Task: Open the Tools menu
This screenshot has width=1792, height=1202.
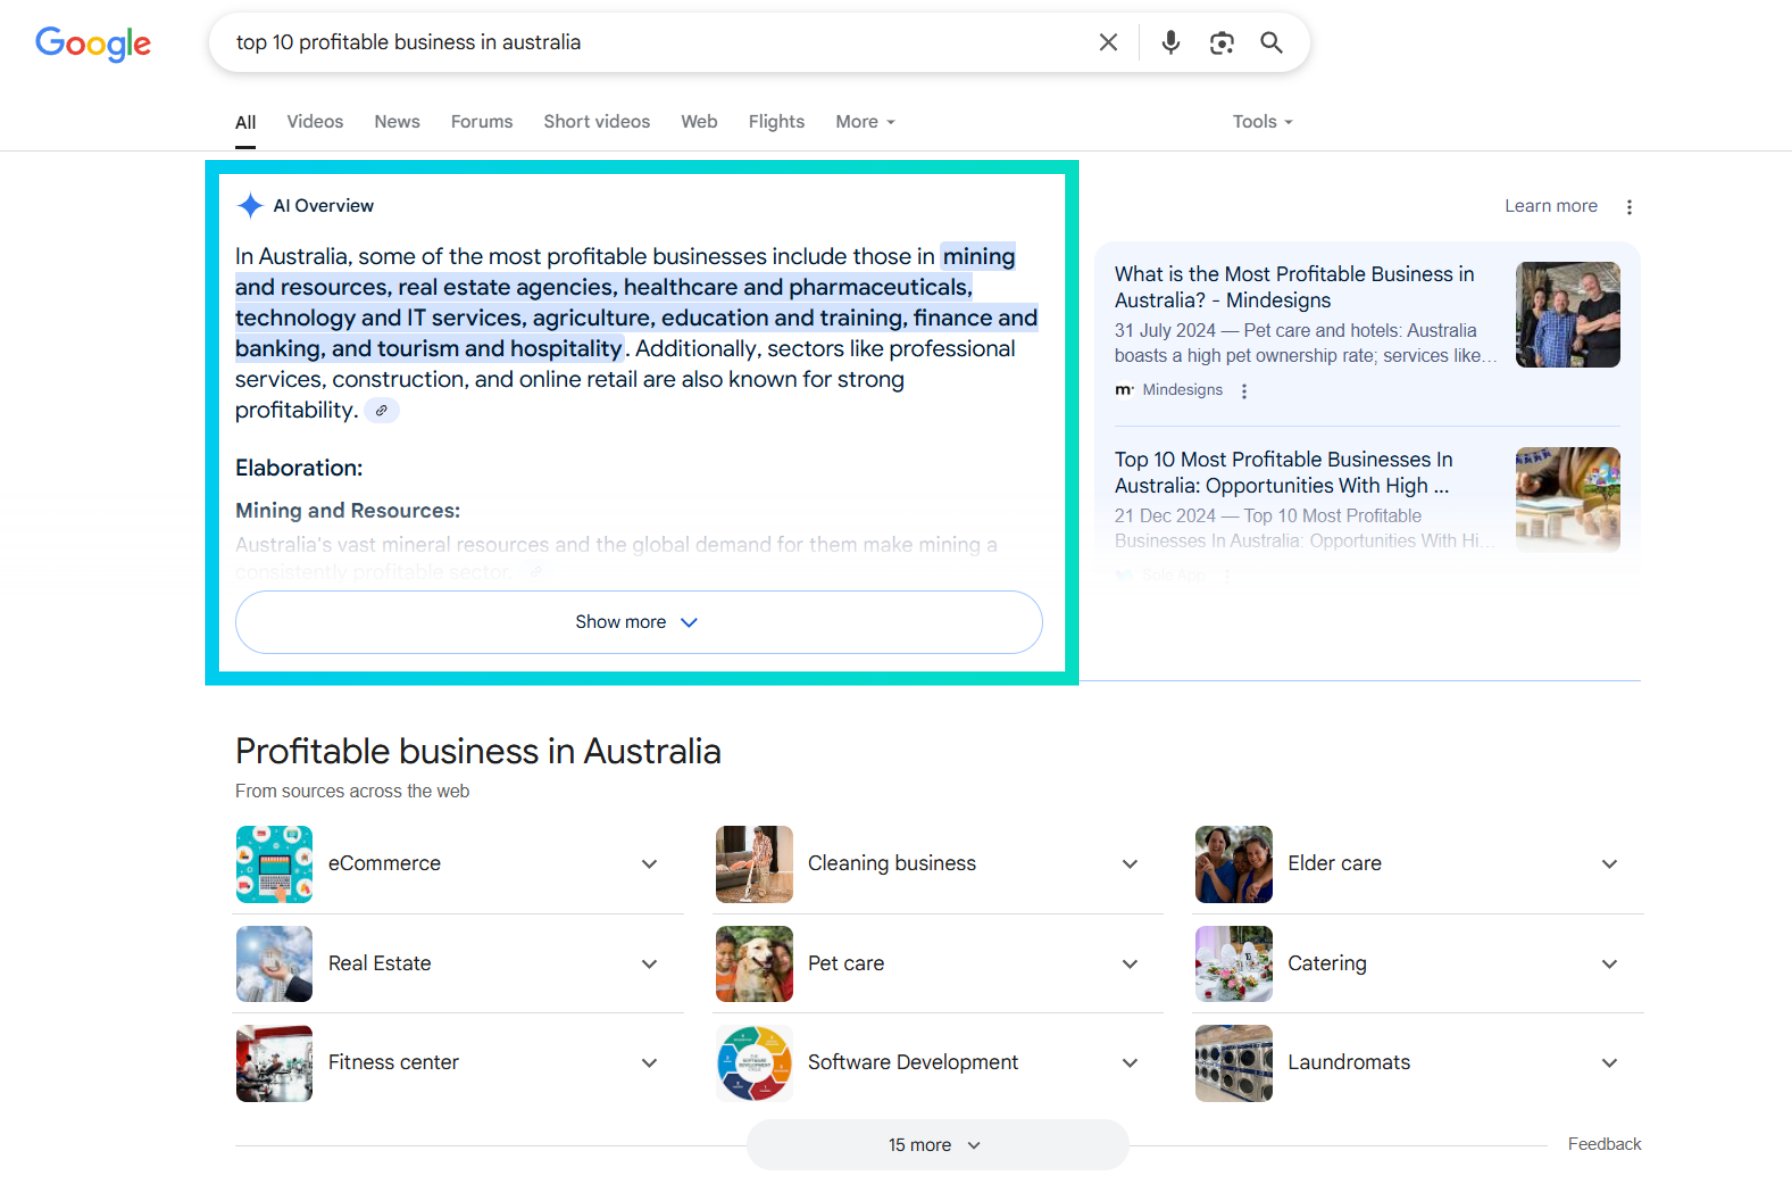Action: click(1261, 121)
